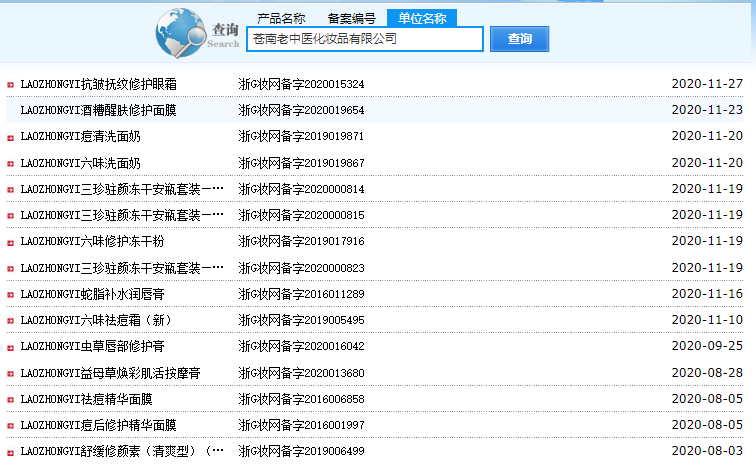Open the LAOZHONGYI益母草焕彩肌活按摩膏 link

click(110, 373)
